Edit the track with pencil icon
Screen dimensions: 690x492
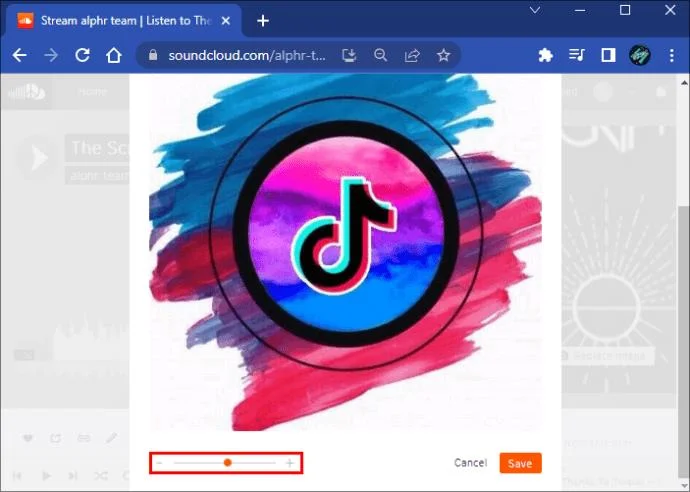pos(111,437)
